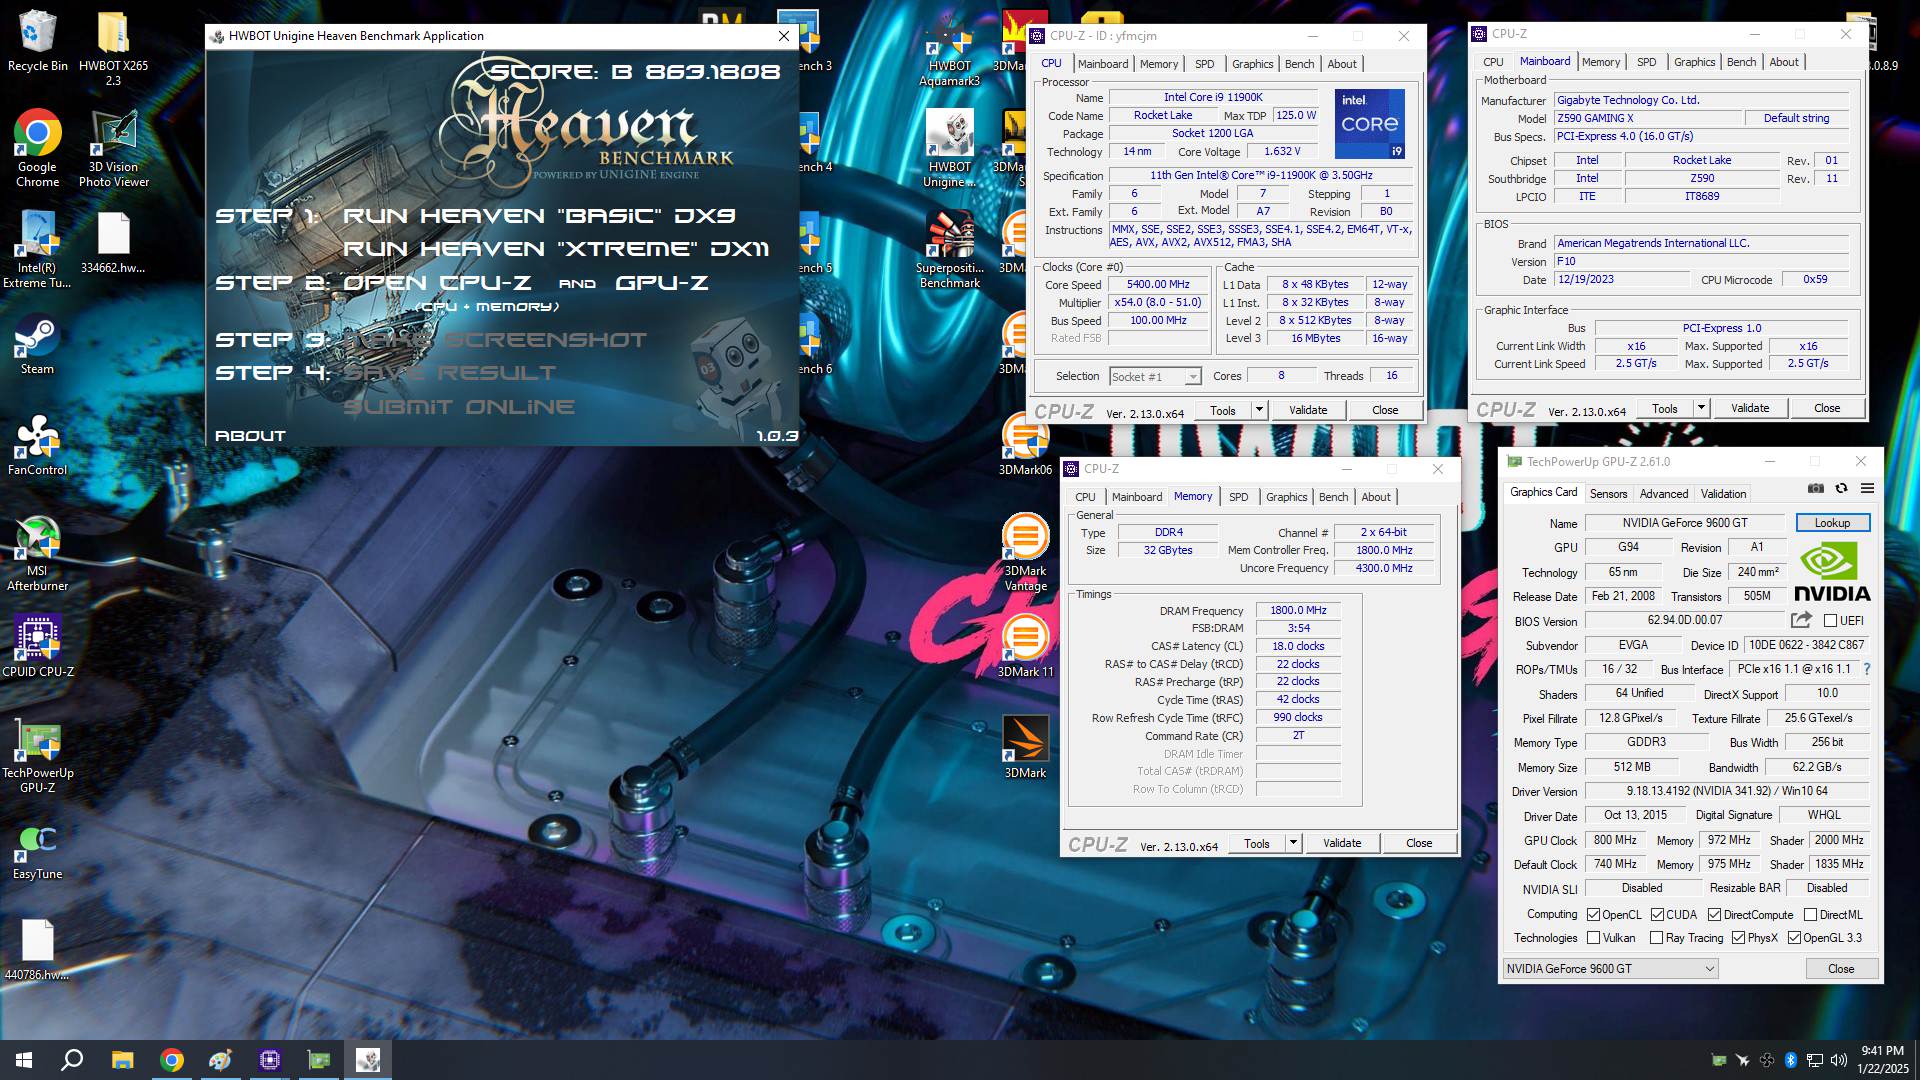1920x1080 pixels.
Task: Click Bus Interface question mark in GPU-Z
Action: tap(1866, 669)
